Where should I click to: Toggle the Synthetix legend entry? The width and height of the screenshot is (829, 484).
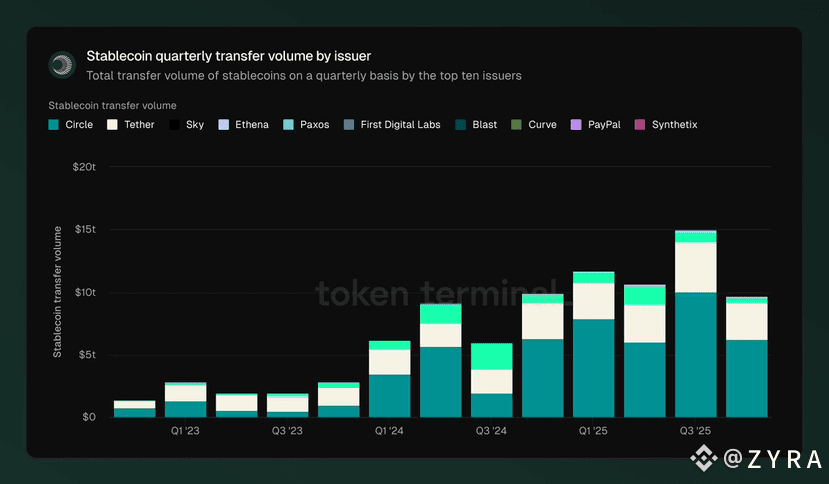(666, 125)
